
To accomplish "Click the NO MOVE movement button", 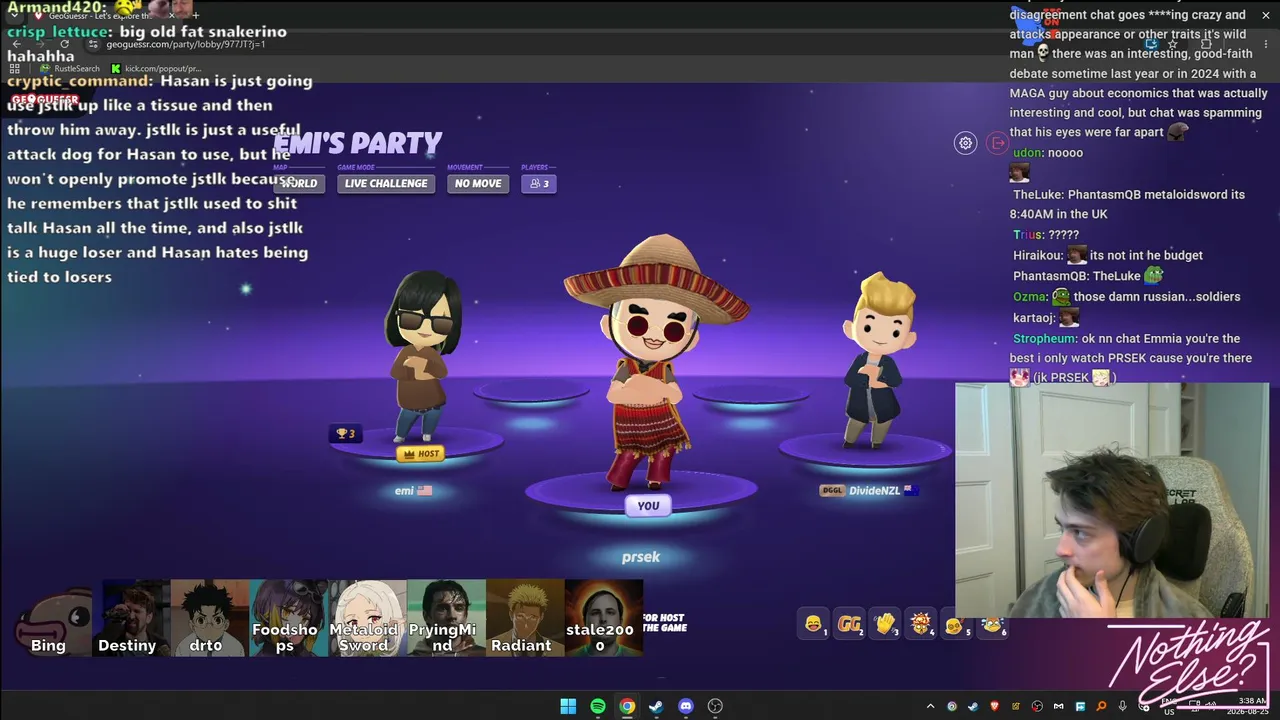I will click(478, 183).
